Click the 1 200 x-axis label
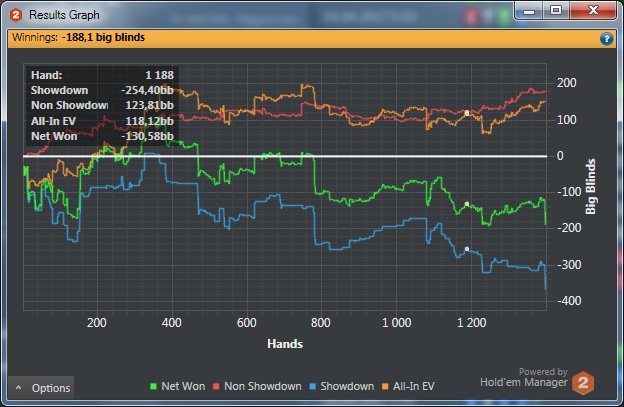This screenshot has height=407, width=624. 472,323
